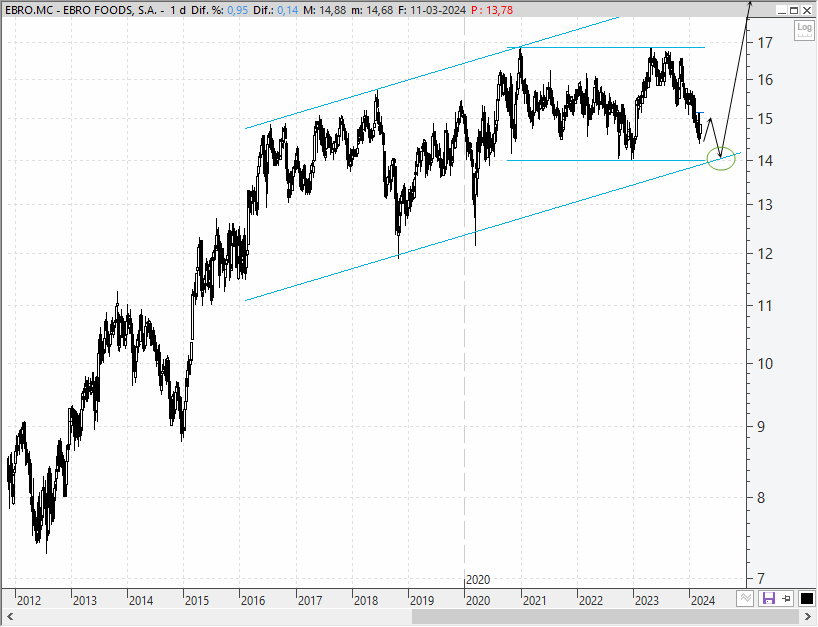
Task: Click the 16 price axis label
Action: coord(765,80)
